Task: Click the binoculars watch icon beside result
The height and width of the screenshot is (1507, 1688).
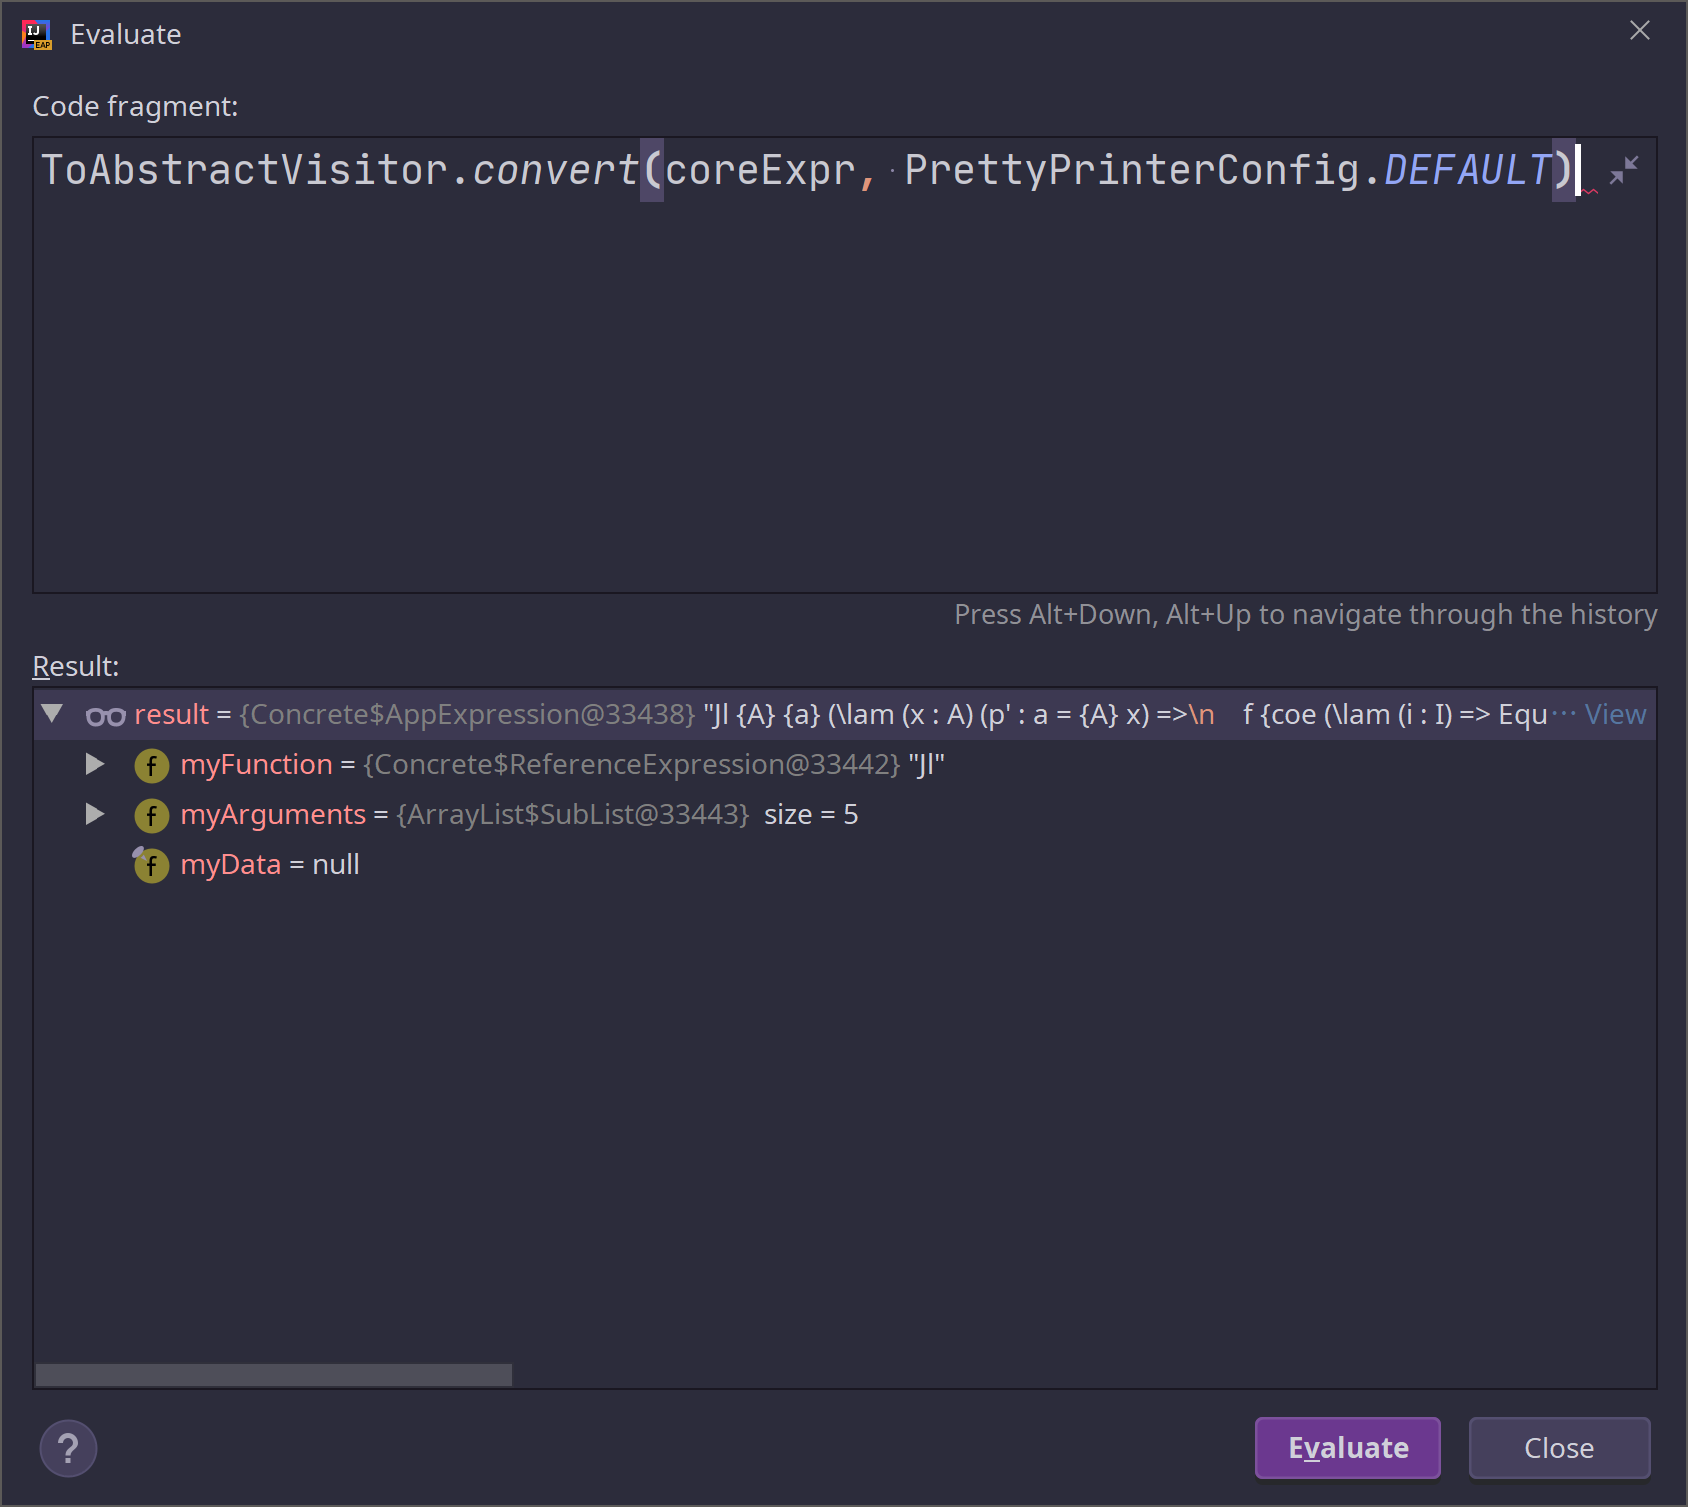Action: pos(107,714)
